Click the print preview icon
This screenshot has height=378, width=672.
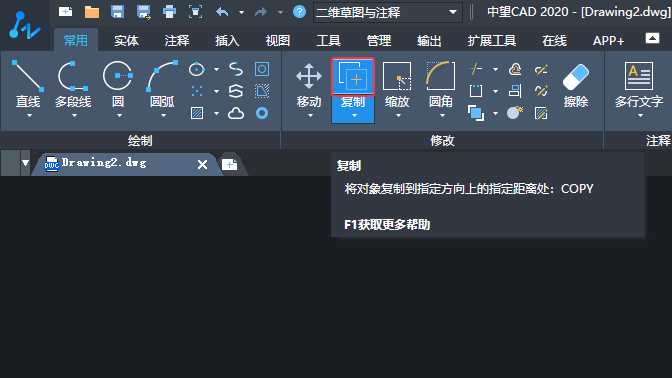click(195, 12)
